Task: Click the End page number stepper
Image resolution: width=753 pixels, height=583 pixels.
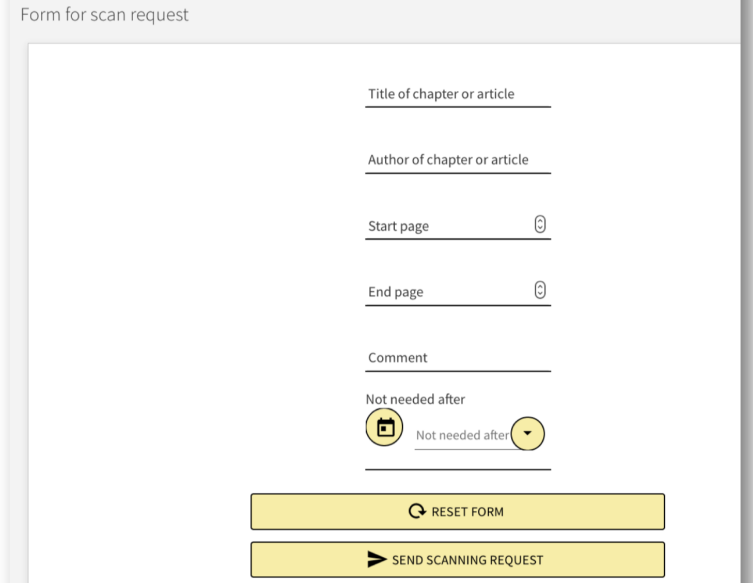Action: click(540, 290)
